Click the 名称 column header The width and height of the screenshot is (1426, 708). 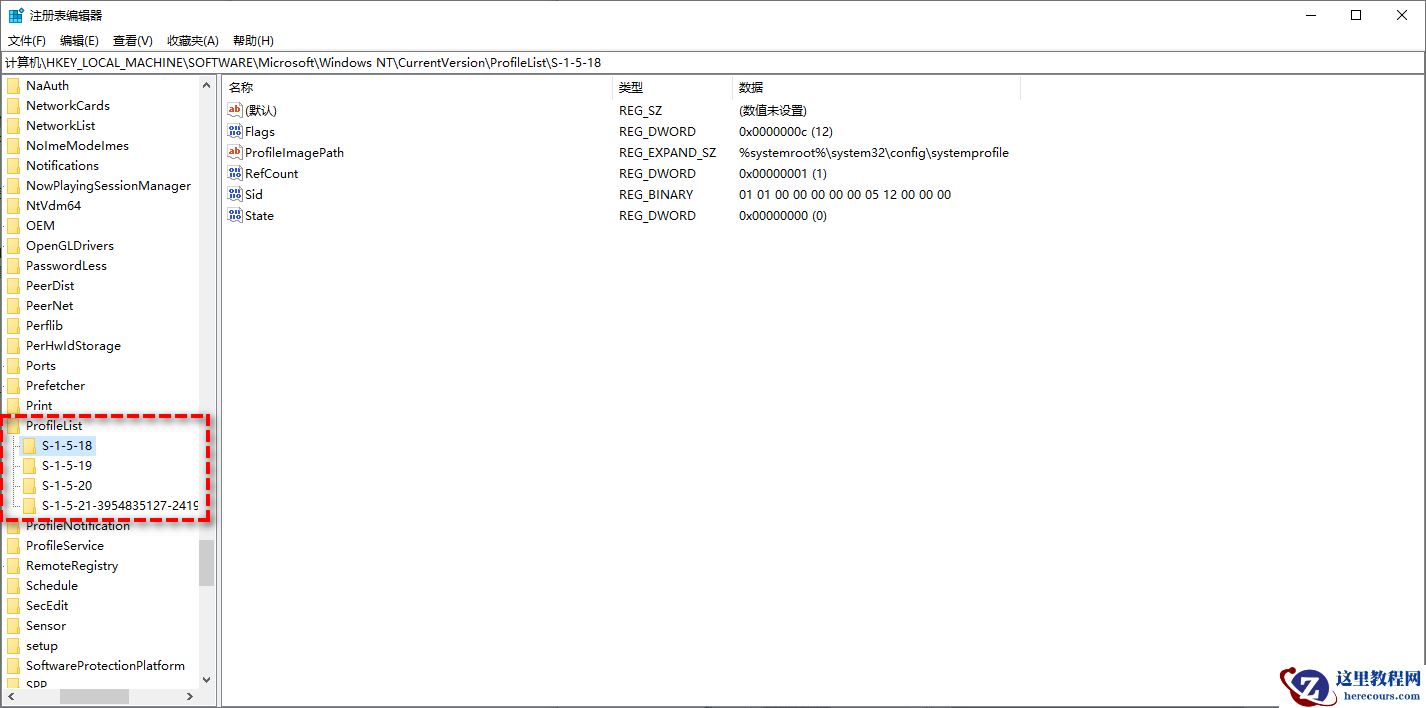(241, 86)
